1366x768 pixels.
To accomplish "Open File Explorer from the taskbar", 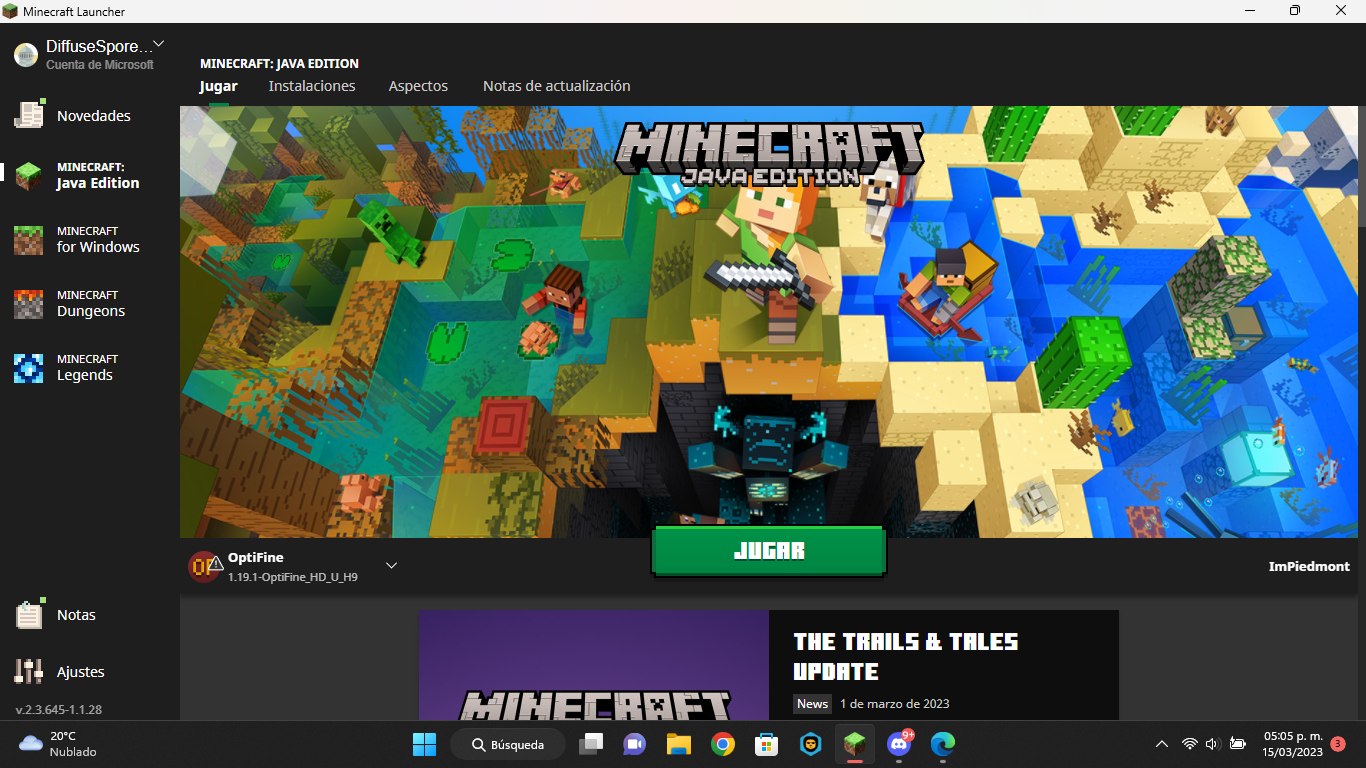I will pyautogui.click(x=679, y=744).
